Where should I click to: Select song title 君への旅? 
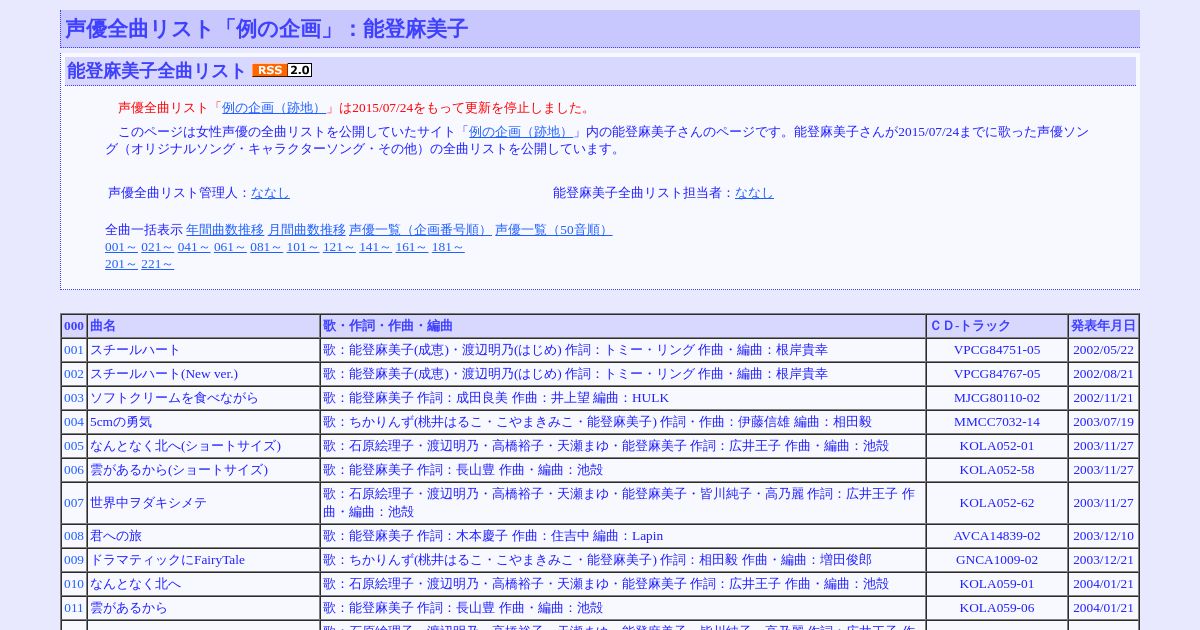116,536
